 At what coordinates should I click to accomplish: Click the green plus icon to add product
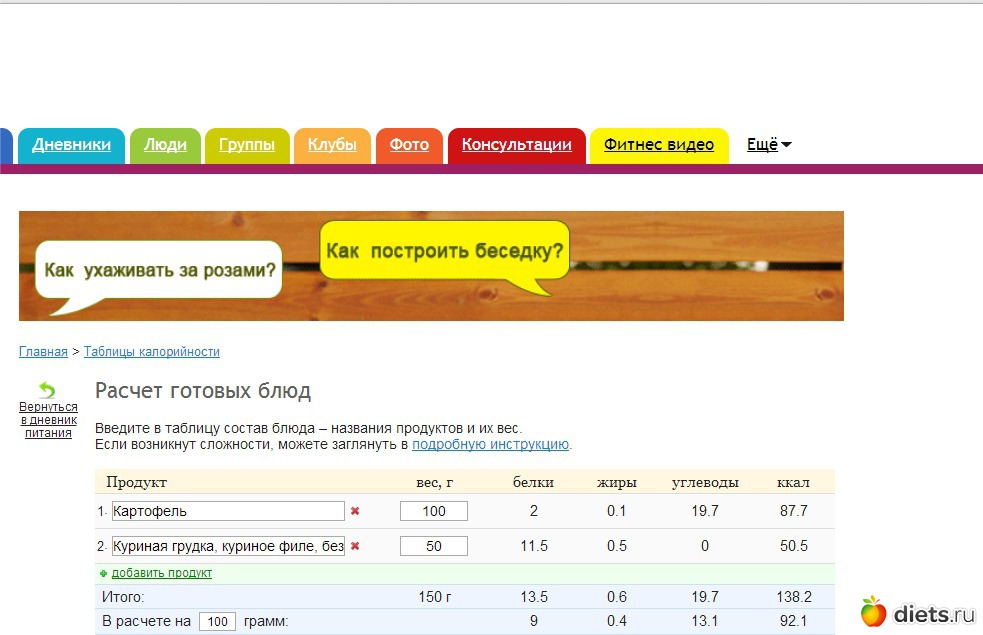pos(104,574)
